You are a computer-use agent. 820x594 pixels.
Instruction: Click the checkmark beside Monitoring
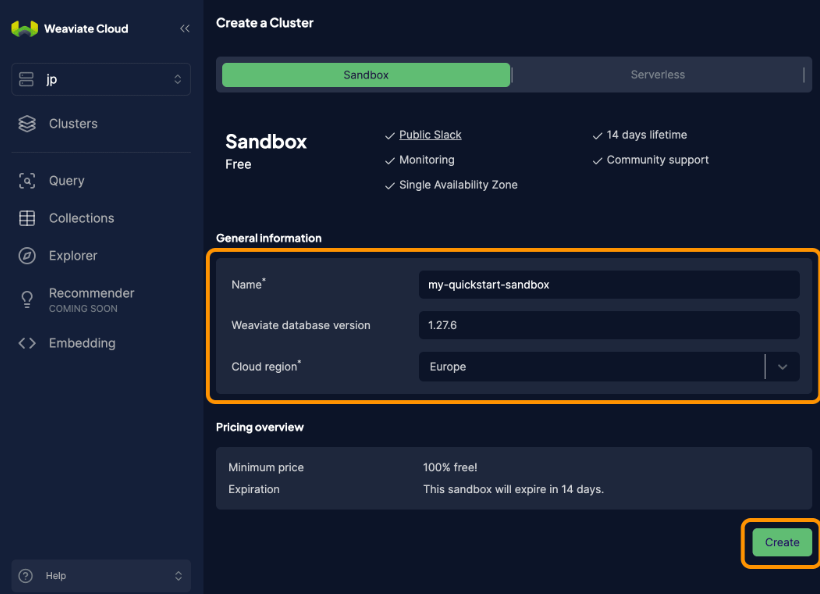[390, 161]
